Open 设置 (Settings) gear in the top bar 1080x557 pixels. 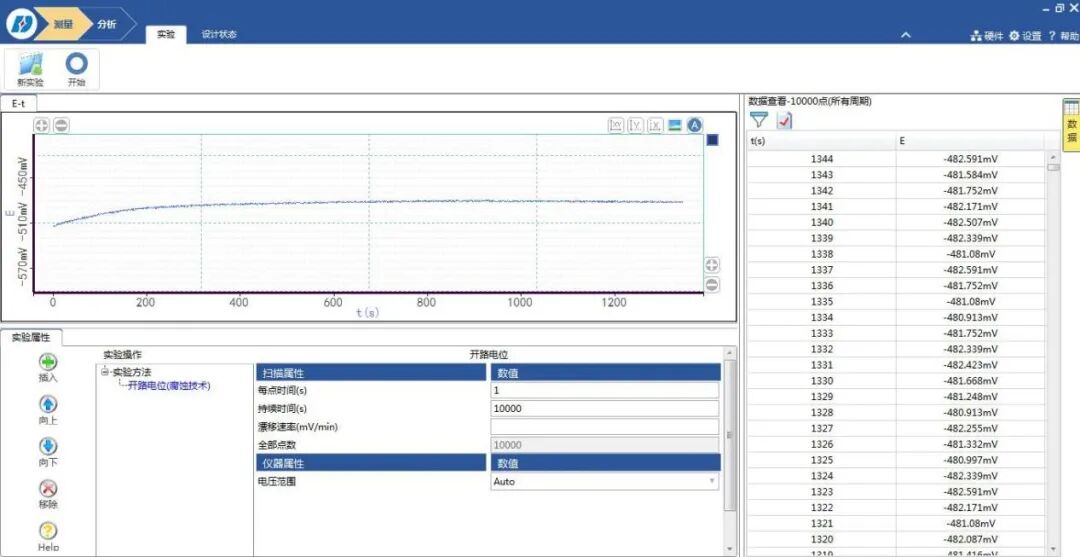click(x=1025, y=36)
